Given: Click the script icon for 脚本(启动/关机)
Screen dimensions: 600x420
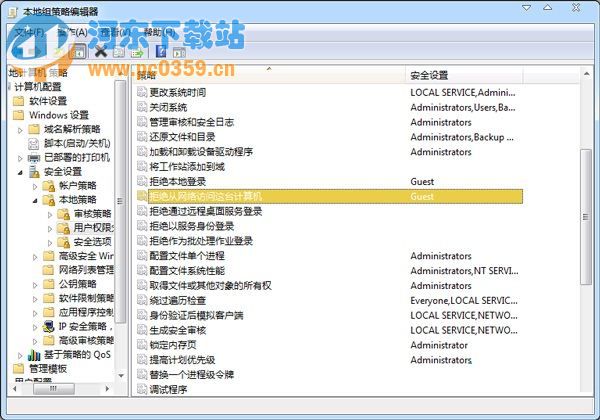Looking at the screenshot, I should pos(34,143).
